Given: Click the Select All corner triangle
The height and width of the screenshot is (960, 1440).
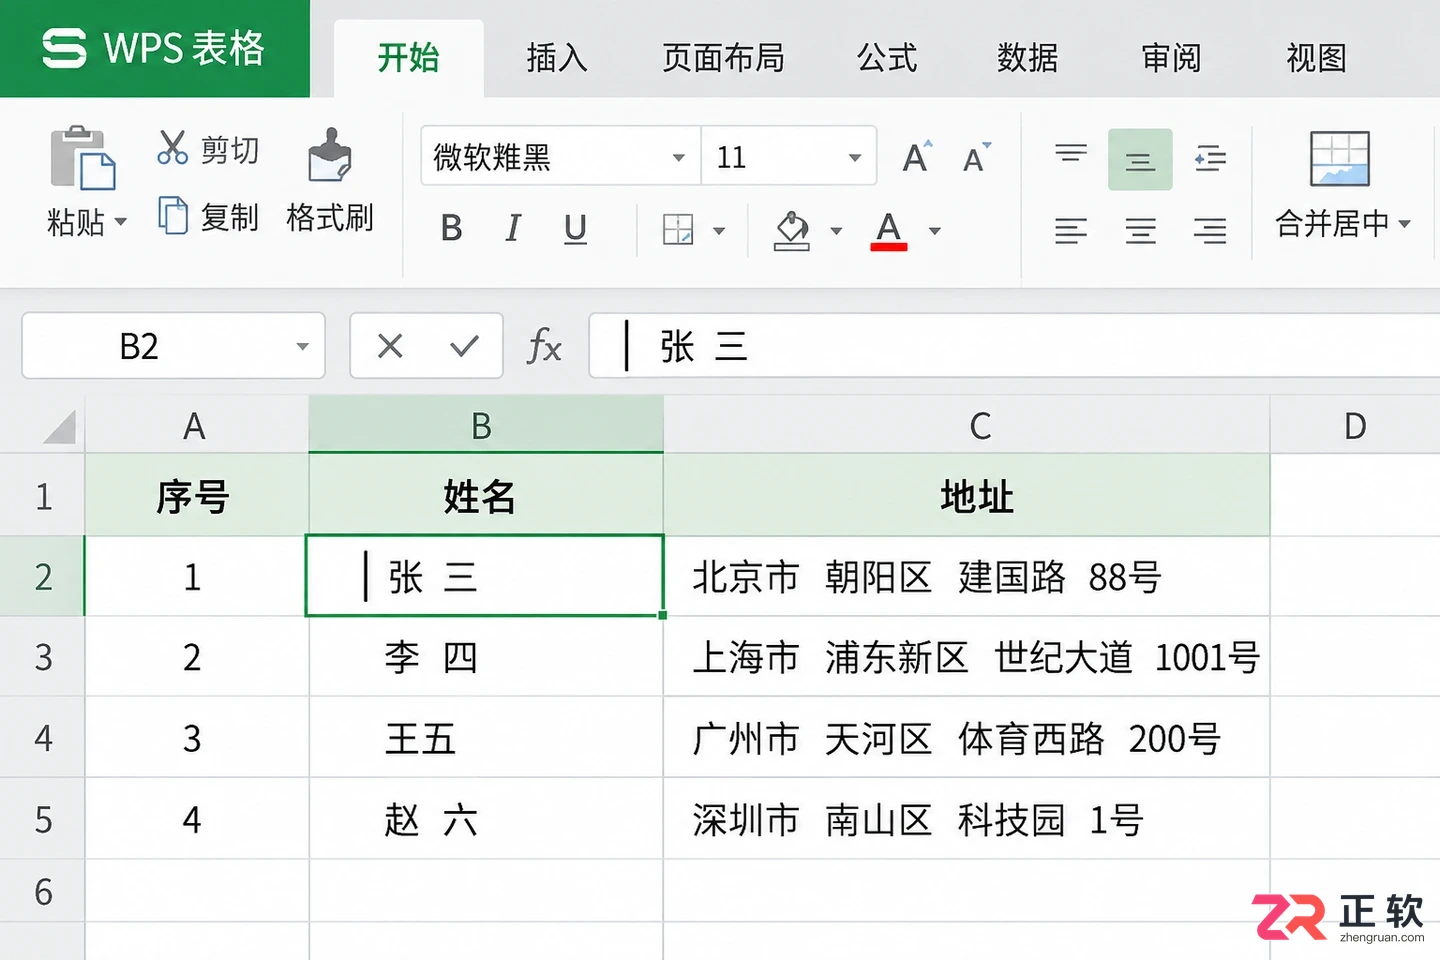Looking at the screenshot, I should [x=60, y=426].
